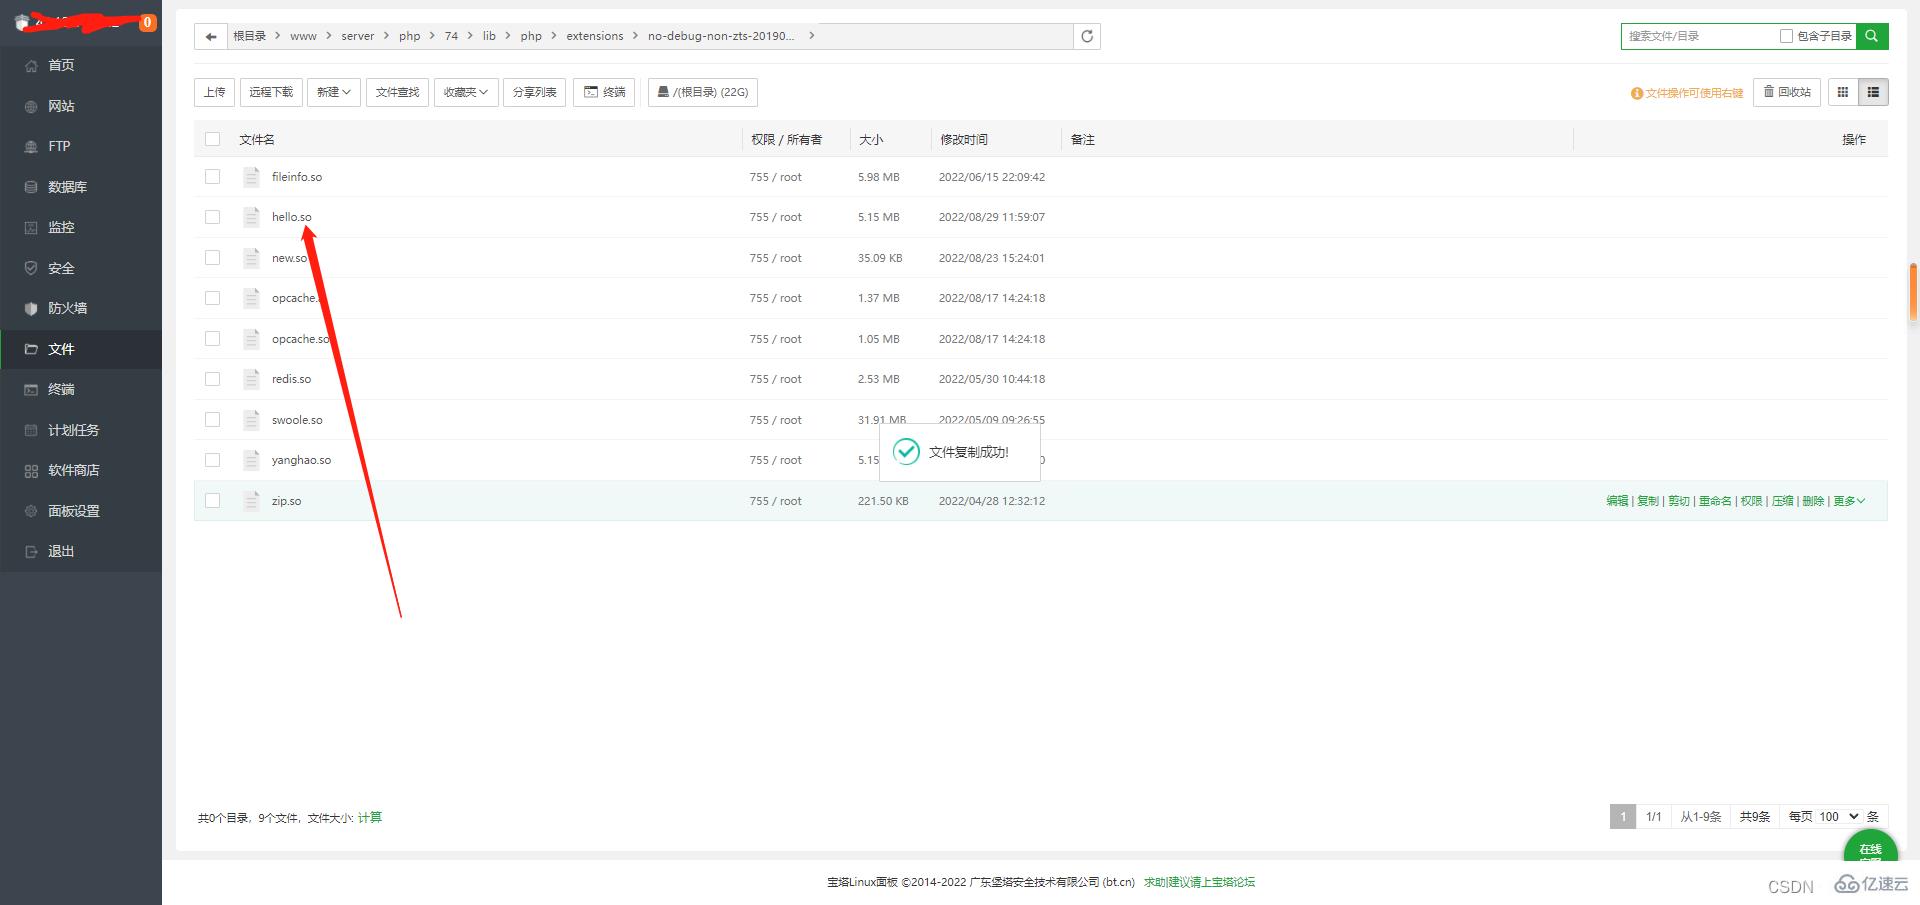
Task: Click 删除 for zip.so
Action: [1813, 501]
